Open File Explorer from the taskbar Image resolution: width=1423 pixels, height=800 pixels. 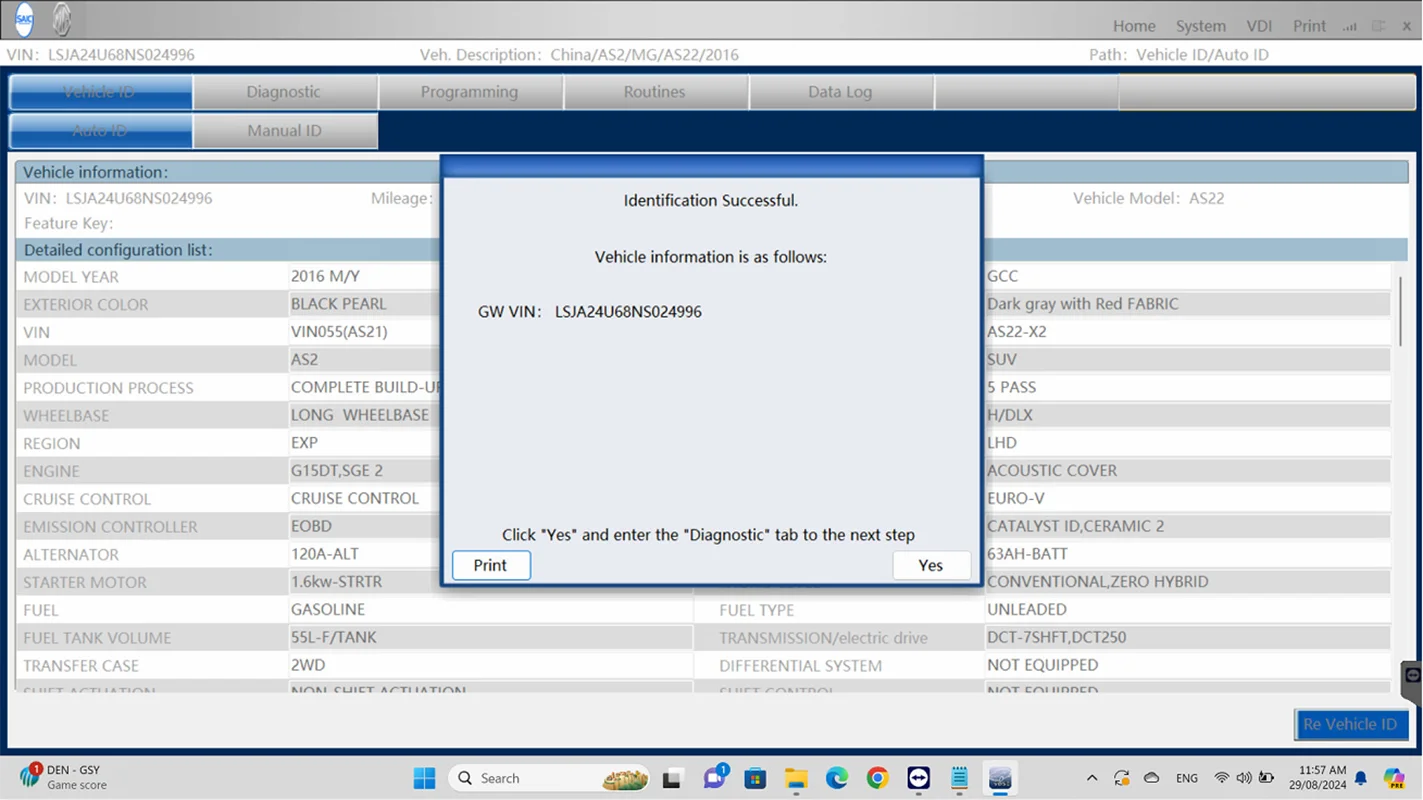tap(796, 778)
